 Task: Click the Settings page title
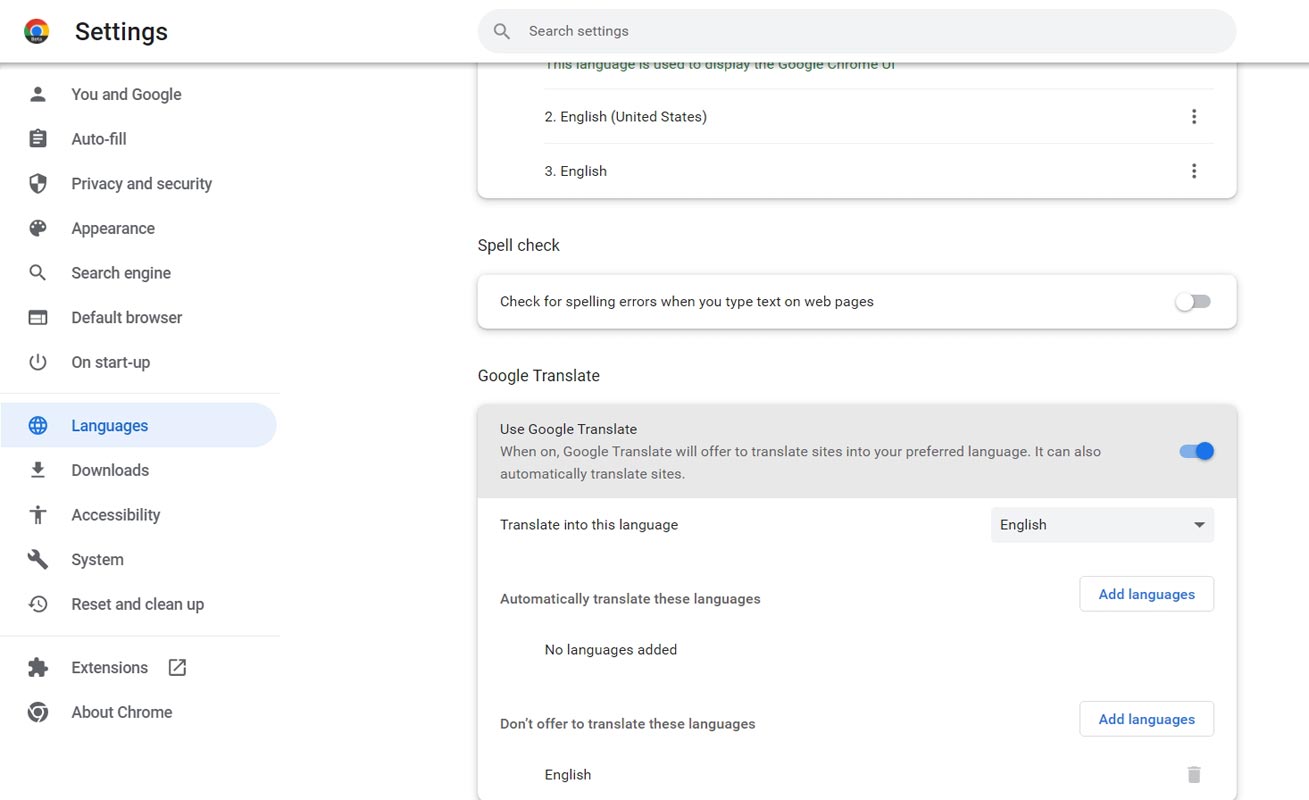click(x=121, y=31)
